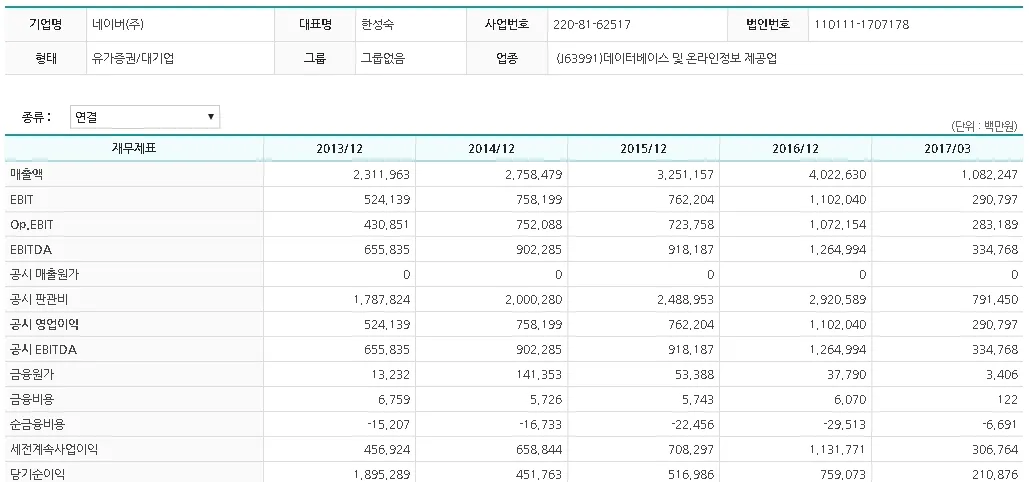1029x482 pixels.
Task: Click the industry value (J63991)데이터베이스 및 온라인정보 제공업
Action: [x=666, y=58]
